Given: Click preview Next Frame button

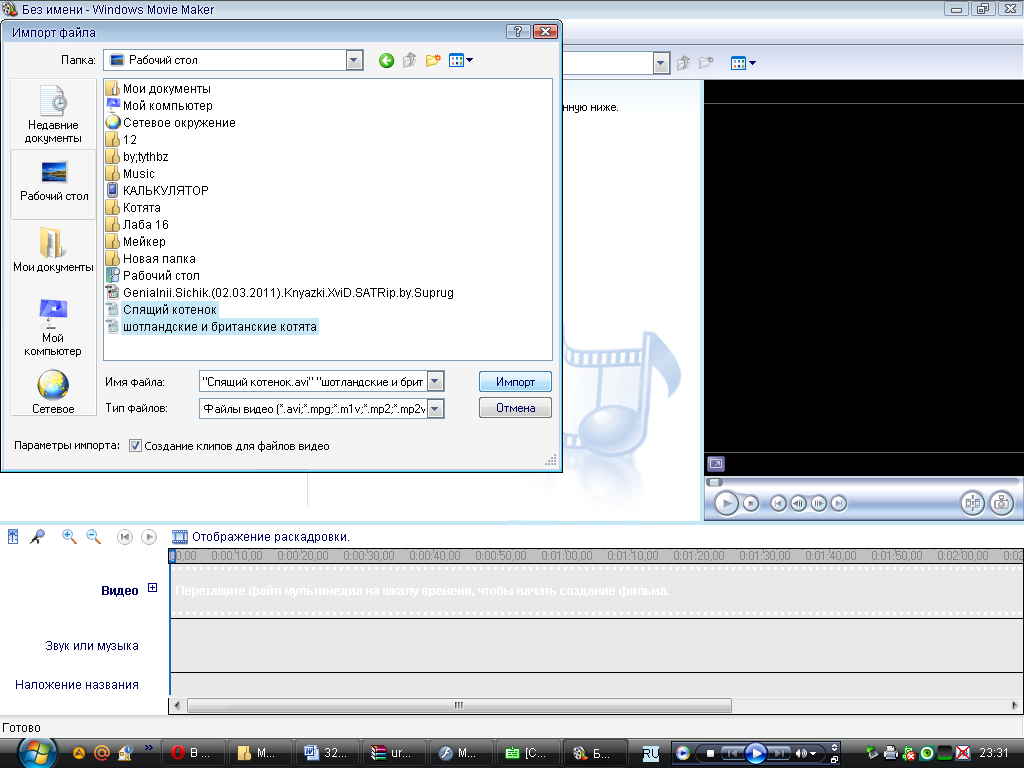Looking at the screenshot, I should tap(818, 504).
